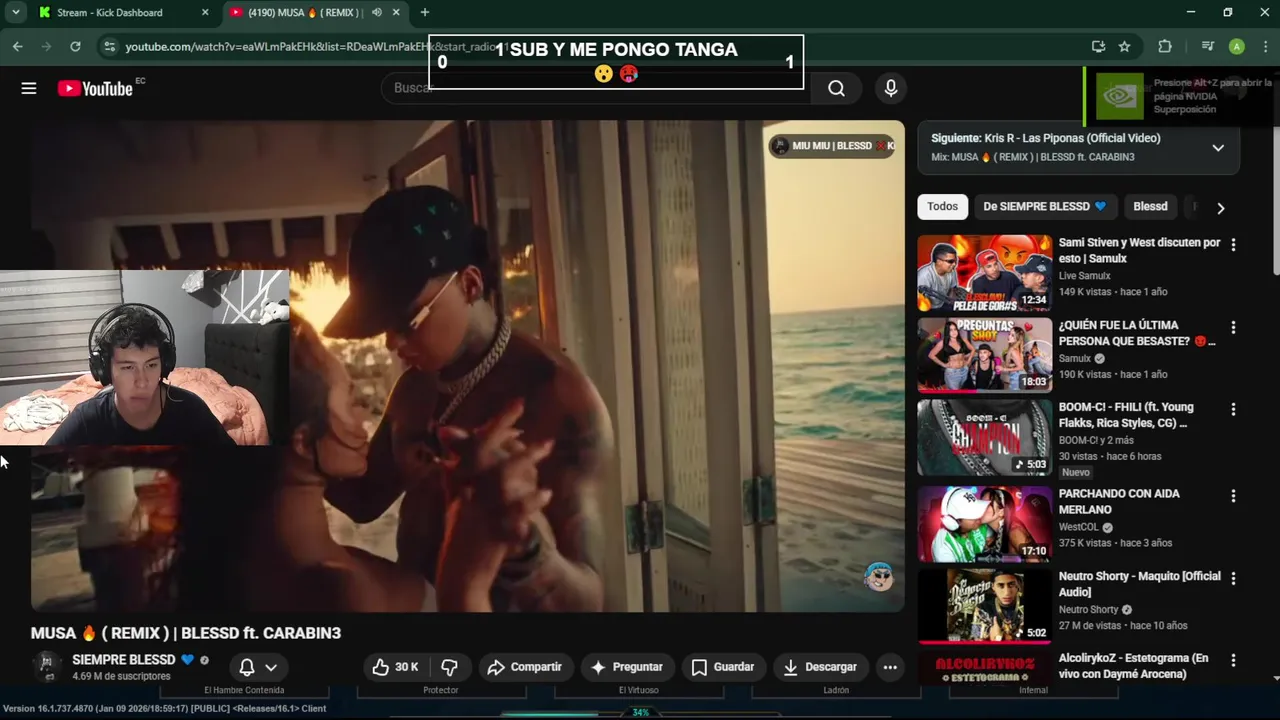Expand the Siguiente mix playlist panel
1280x720 pixels.
pyautogui.click(x=1218, y=148)
